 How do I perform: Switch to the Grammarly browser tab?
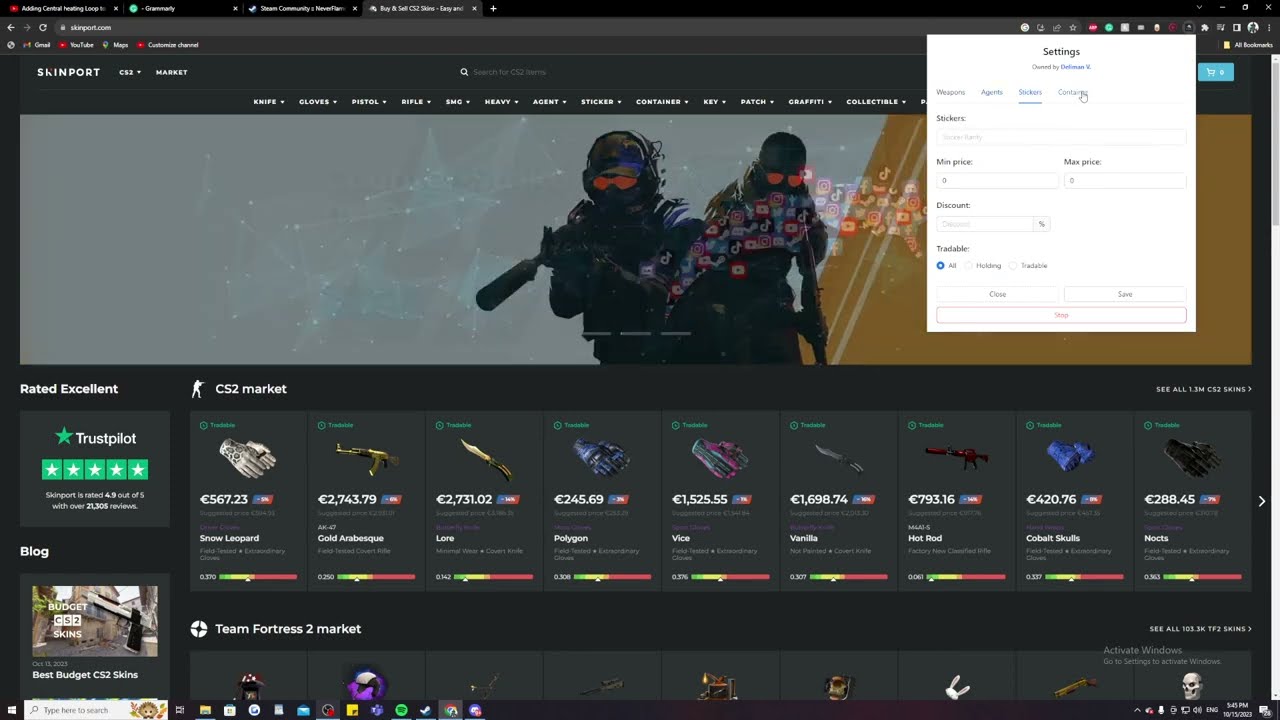pos(180,8)
